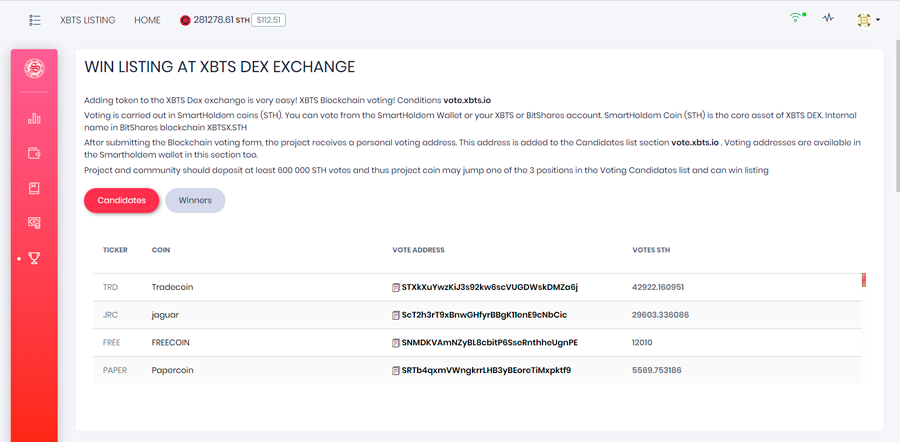Open the money transfer sidebar icon
This screenshot has height=442, width=900.
(34, 223)
